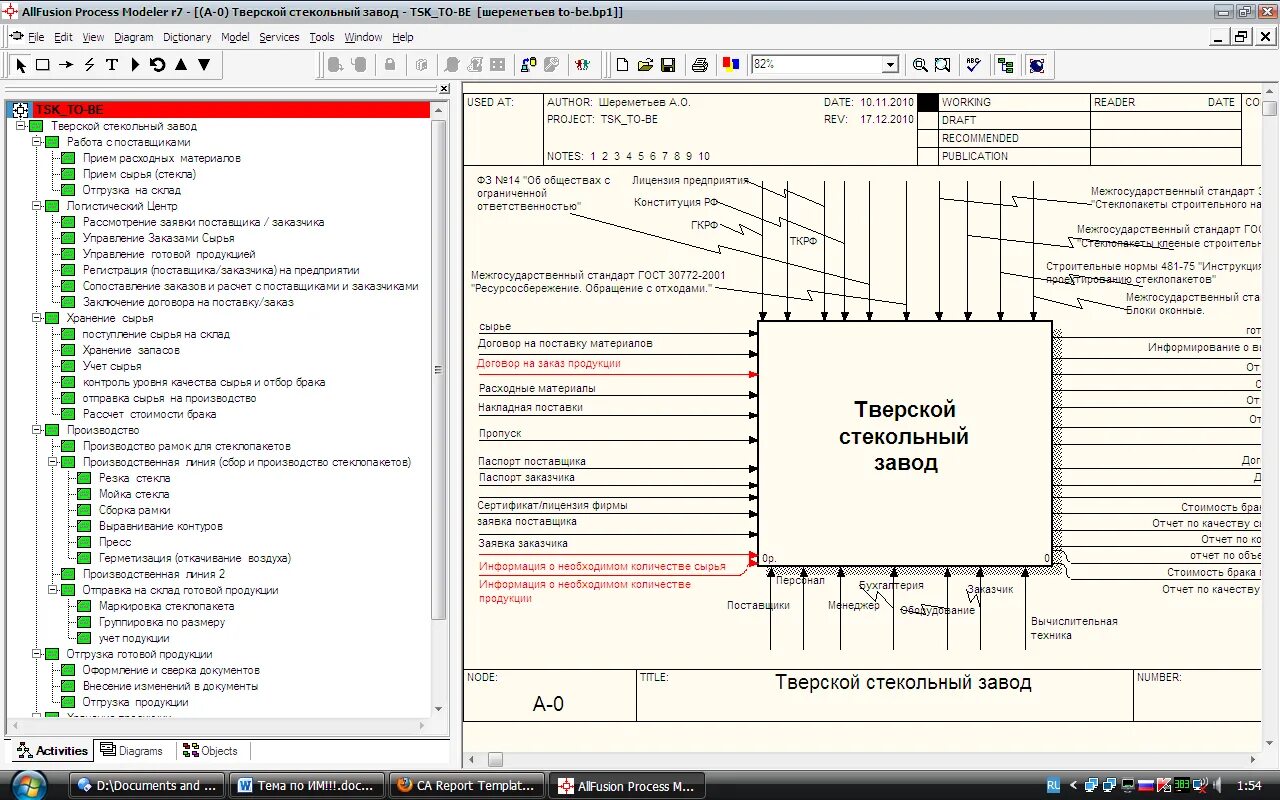Switch to the Diagrams tab
The image size is (1280, 800).
click(x=132, y=751)
